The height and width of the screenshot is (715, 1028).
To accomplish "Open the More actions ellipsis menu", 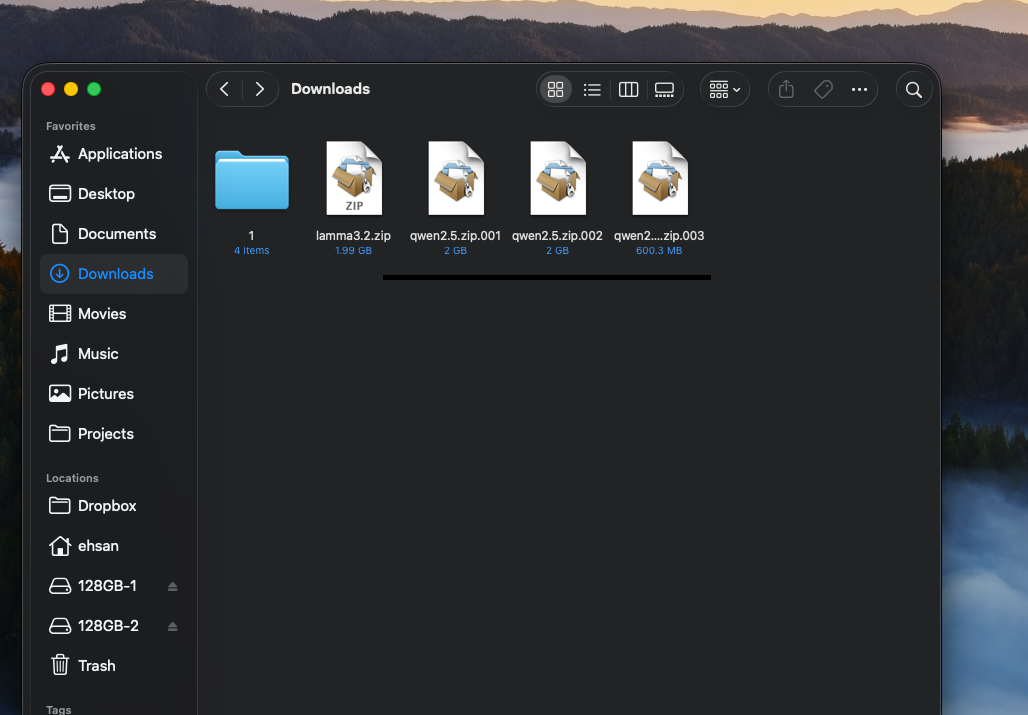I will coord(859,89).
